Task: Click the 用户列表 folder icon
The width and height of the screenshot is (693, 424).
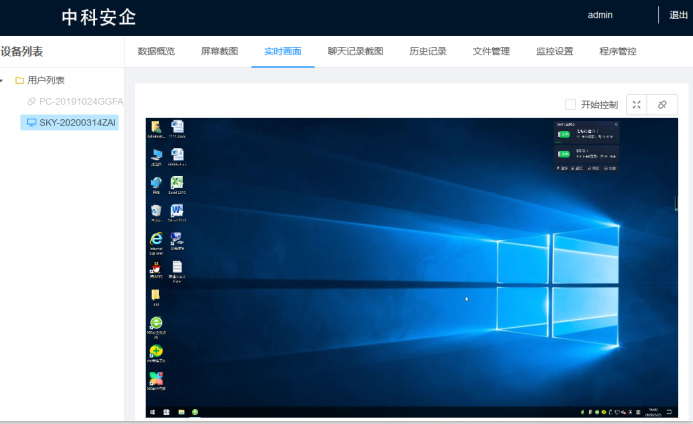Action: click(19, 80)
